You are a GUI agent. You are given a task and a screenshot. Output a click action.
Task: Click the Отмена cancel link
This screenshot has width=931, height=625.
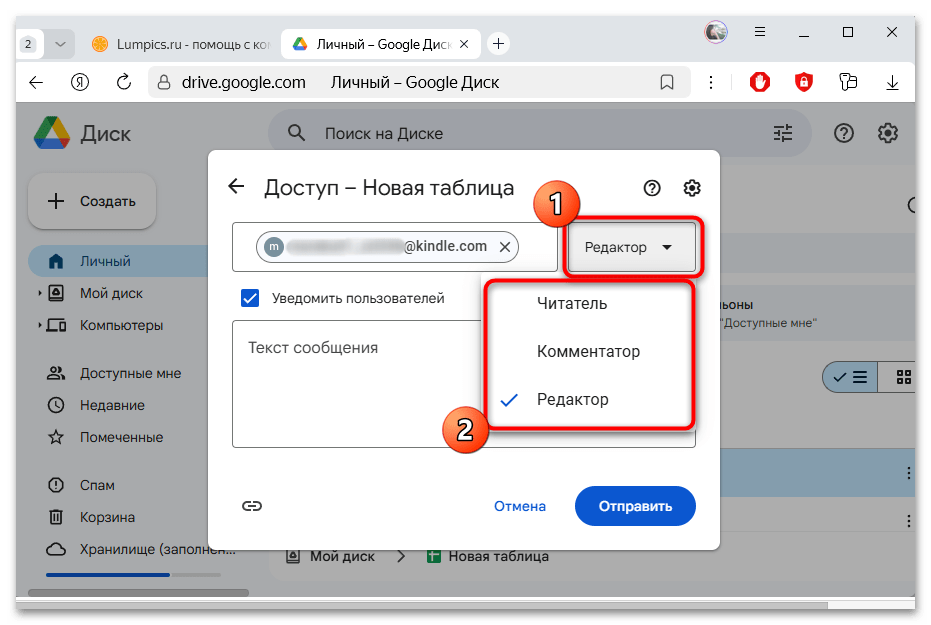[x=519, y=506]
